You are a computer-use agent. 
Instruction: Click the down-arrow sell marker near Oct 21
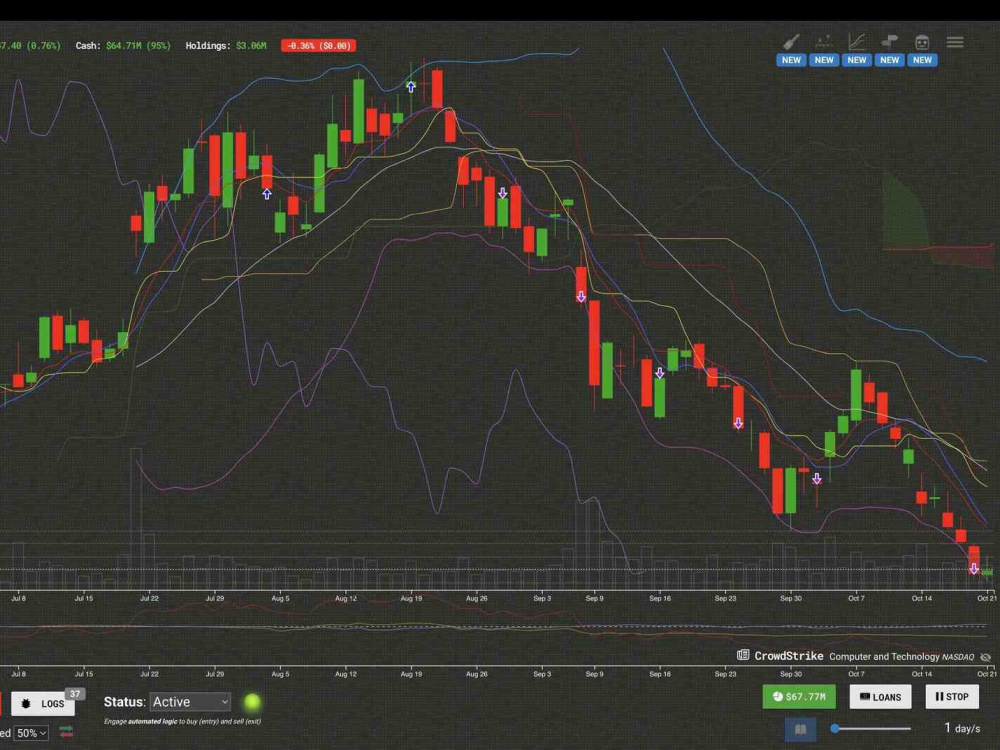click(x=974, y=568)
